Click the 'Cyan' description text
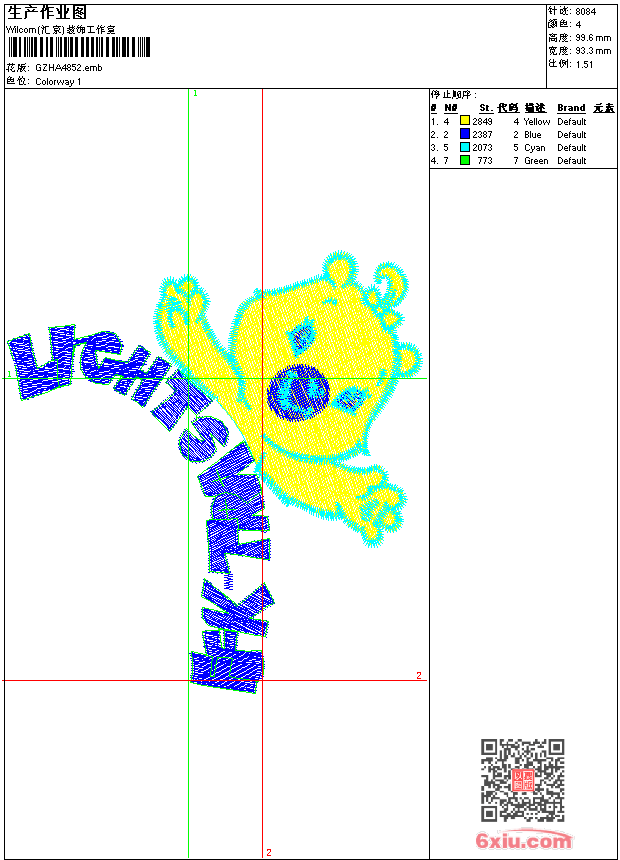Viewport: 620px width, 860px height. click(x=534, y=148)
